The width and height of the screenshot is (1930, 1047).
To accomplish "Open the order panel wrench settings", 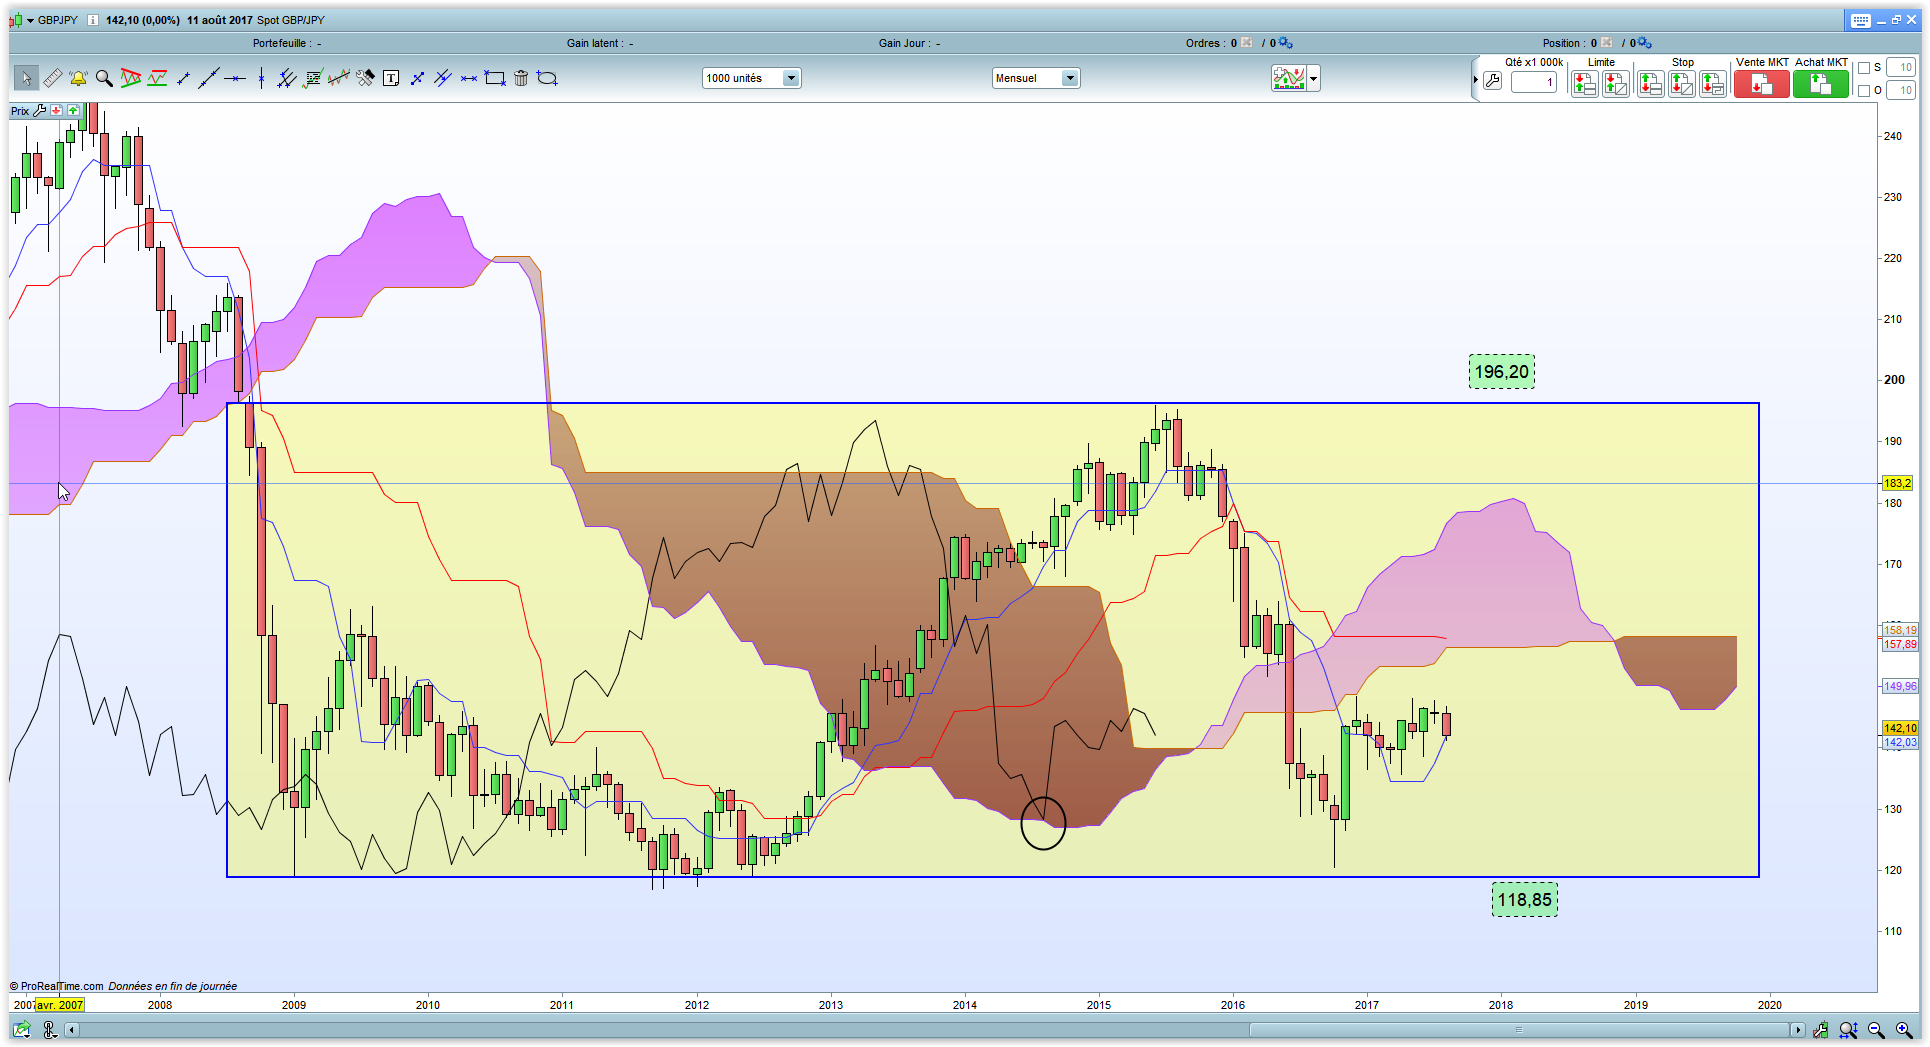I will click(x=1493, y=82).
